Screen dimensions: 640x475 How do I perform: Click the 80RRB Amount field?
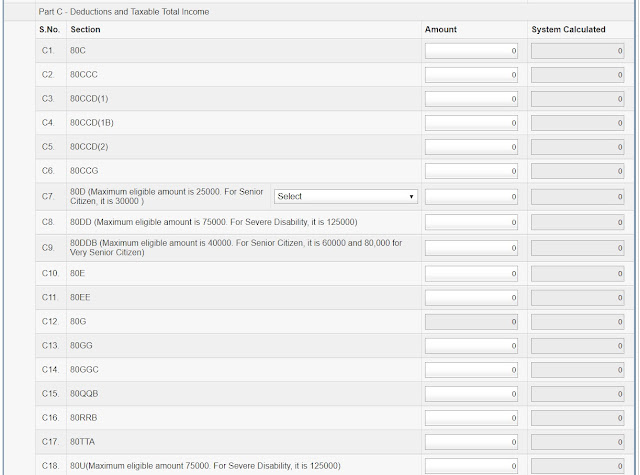tap(472, 418)
